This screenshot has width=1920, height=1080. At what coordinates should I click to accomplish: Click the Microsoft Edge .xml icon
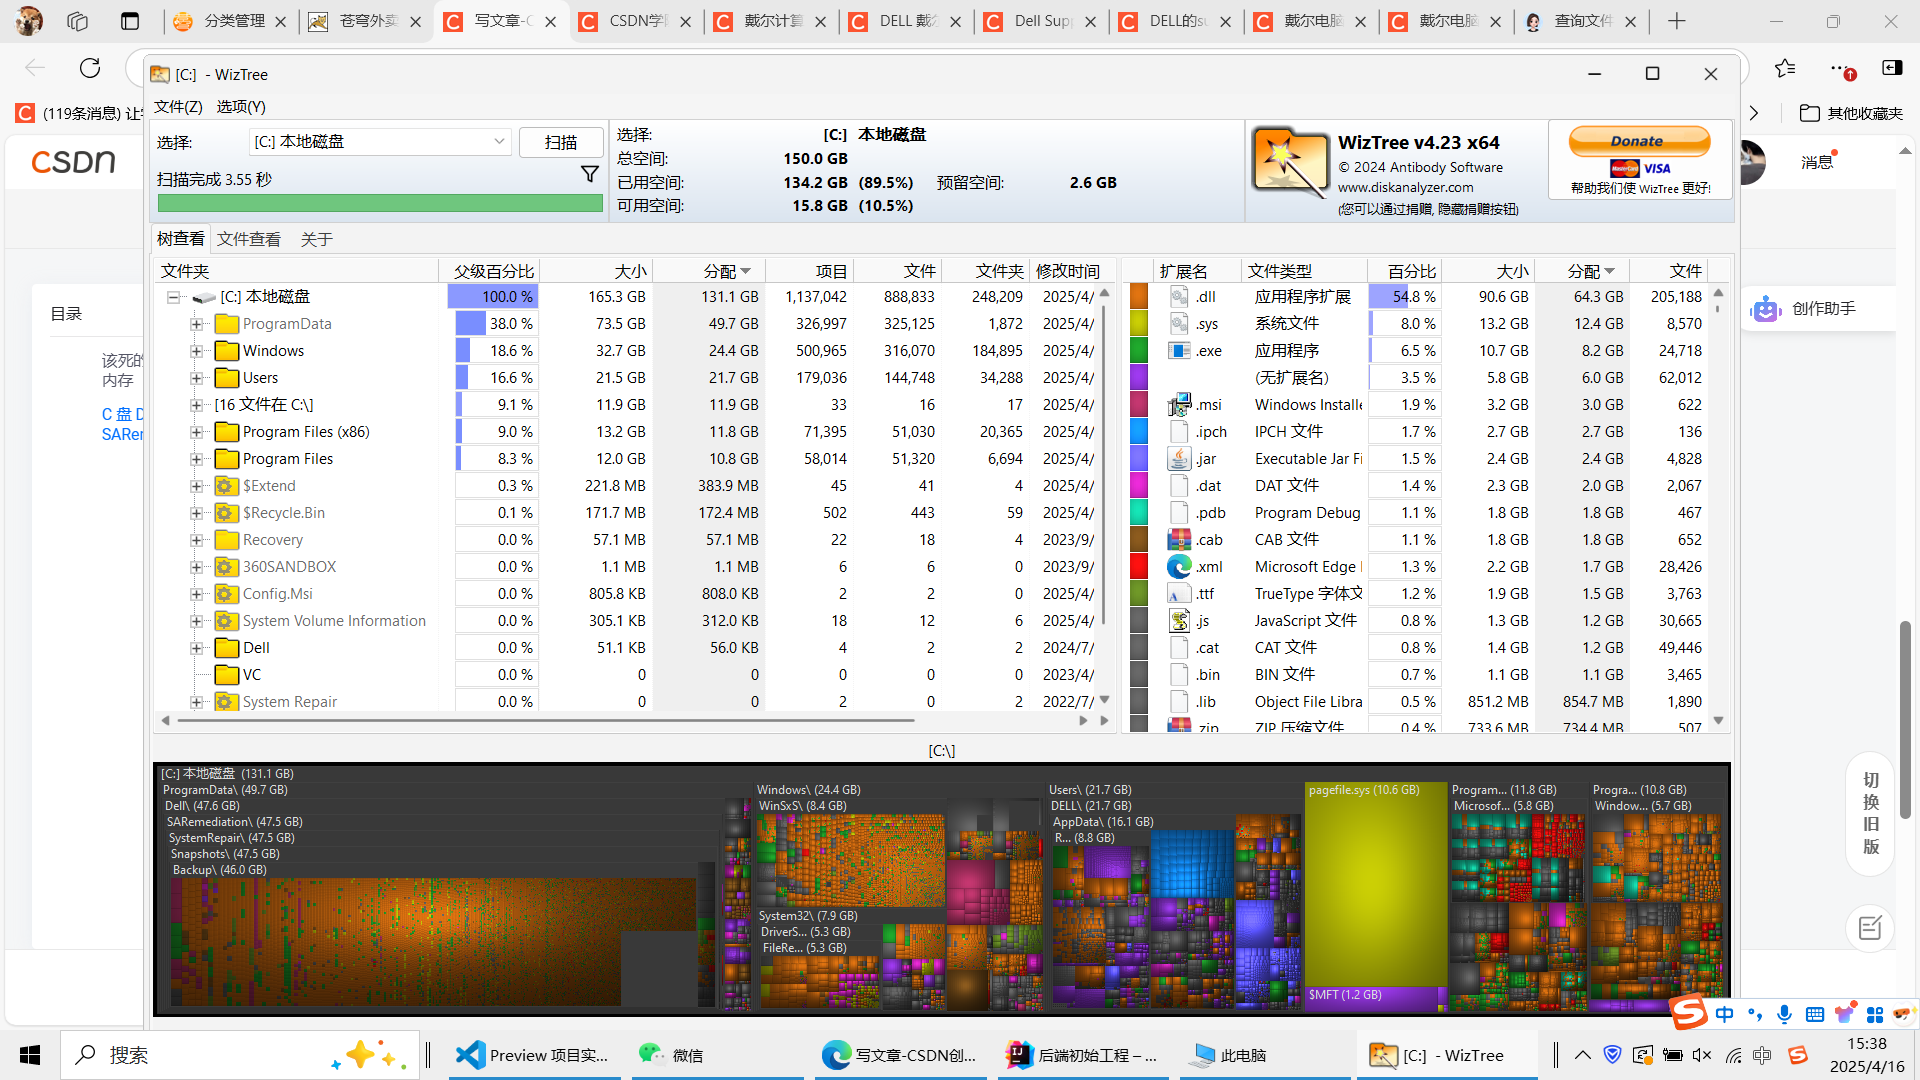[1179, 567]
